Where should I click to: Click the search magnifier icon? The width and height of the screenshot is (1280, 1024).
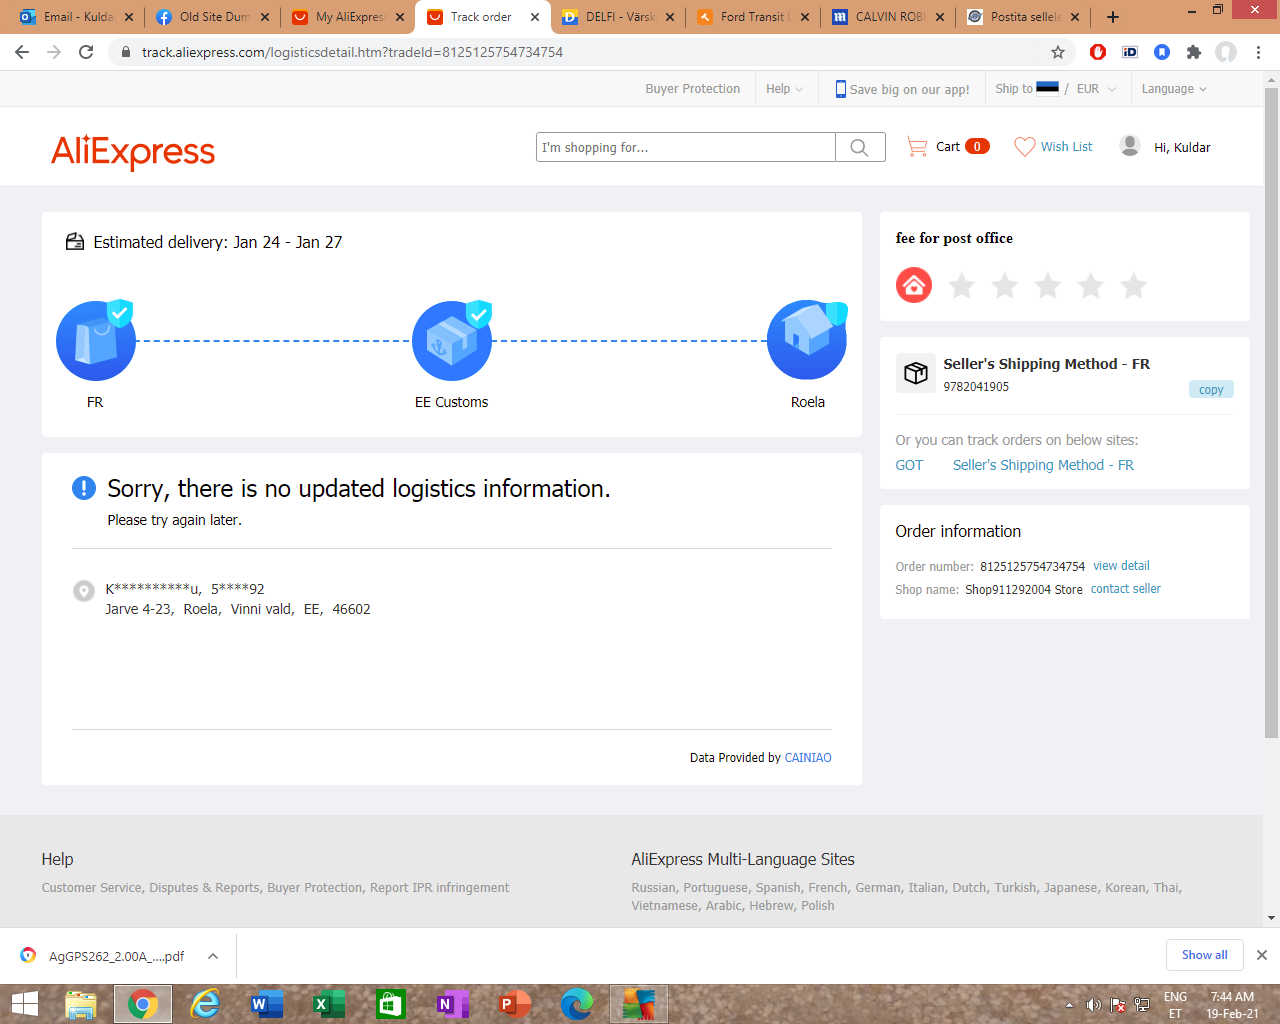(x=859, y=147)
